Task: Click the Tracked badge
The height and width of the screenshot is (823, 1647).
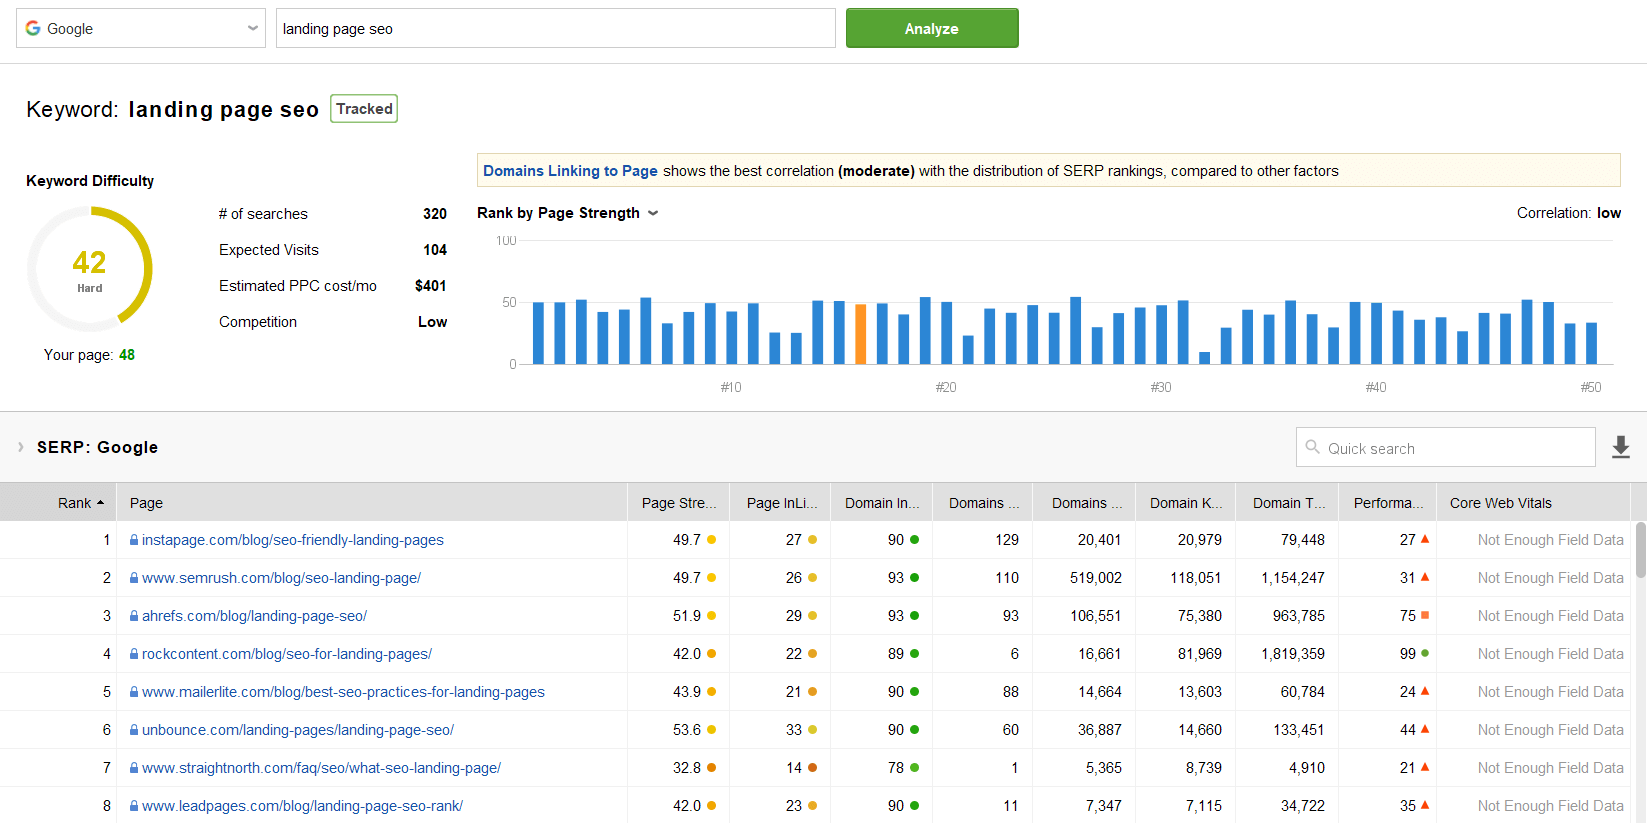Action: tap(364, 109)
